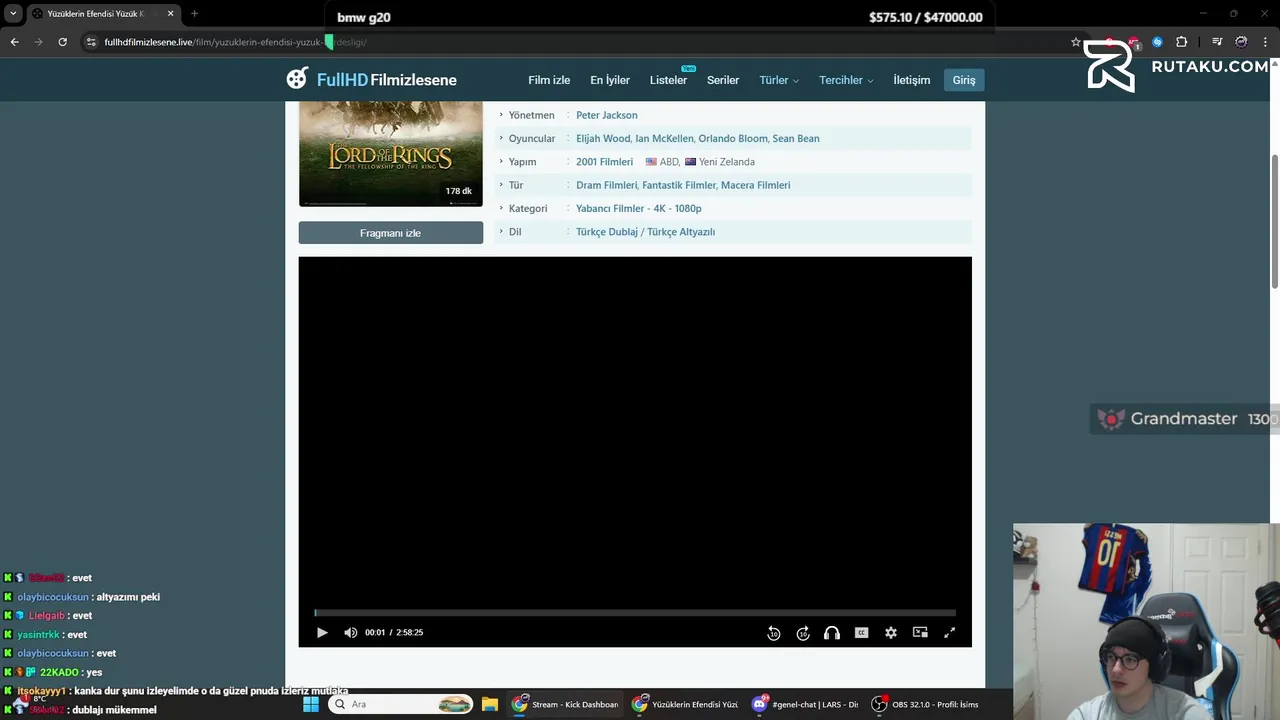Bookmark this page with star icon
1280x720 pixels.
1076,42
